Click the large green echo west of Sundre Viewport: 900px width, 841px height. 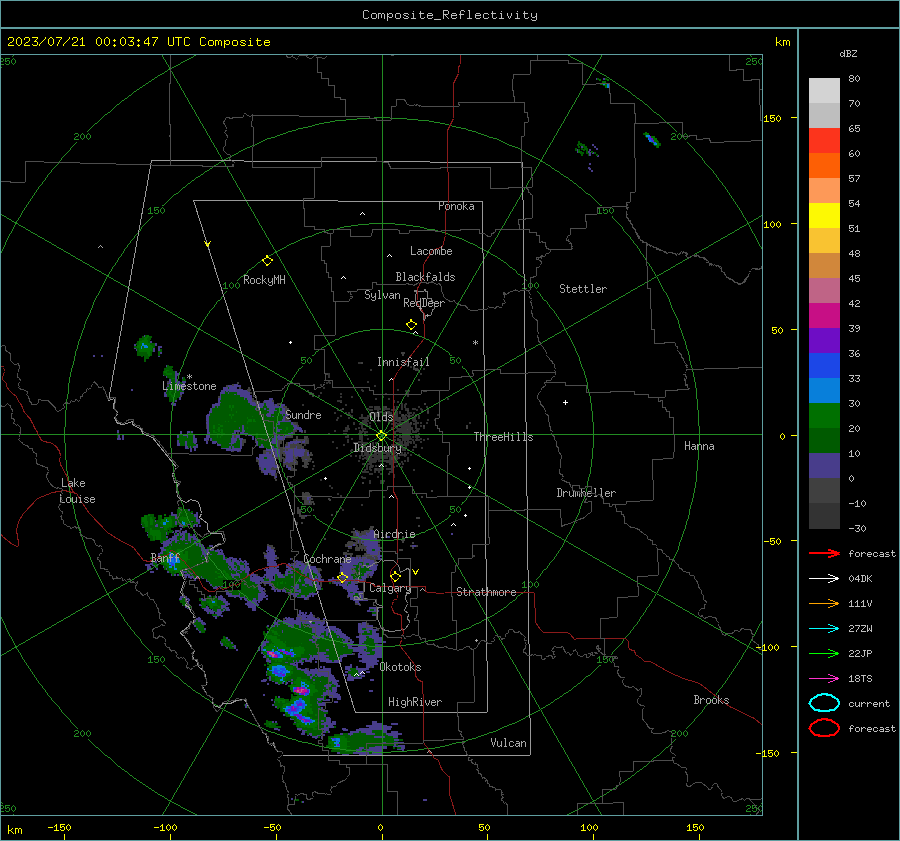point(232,418)
